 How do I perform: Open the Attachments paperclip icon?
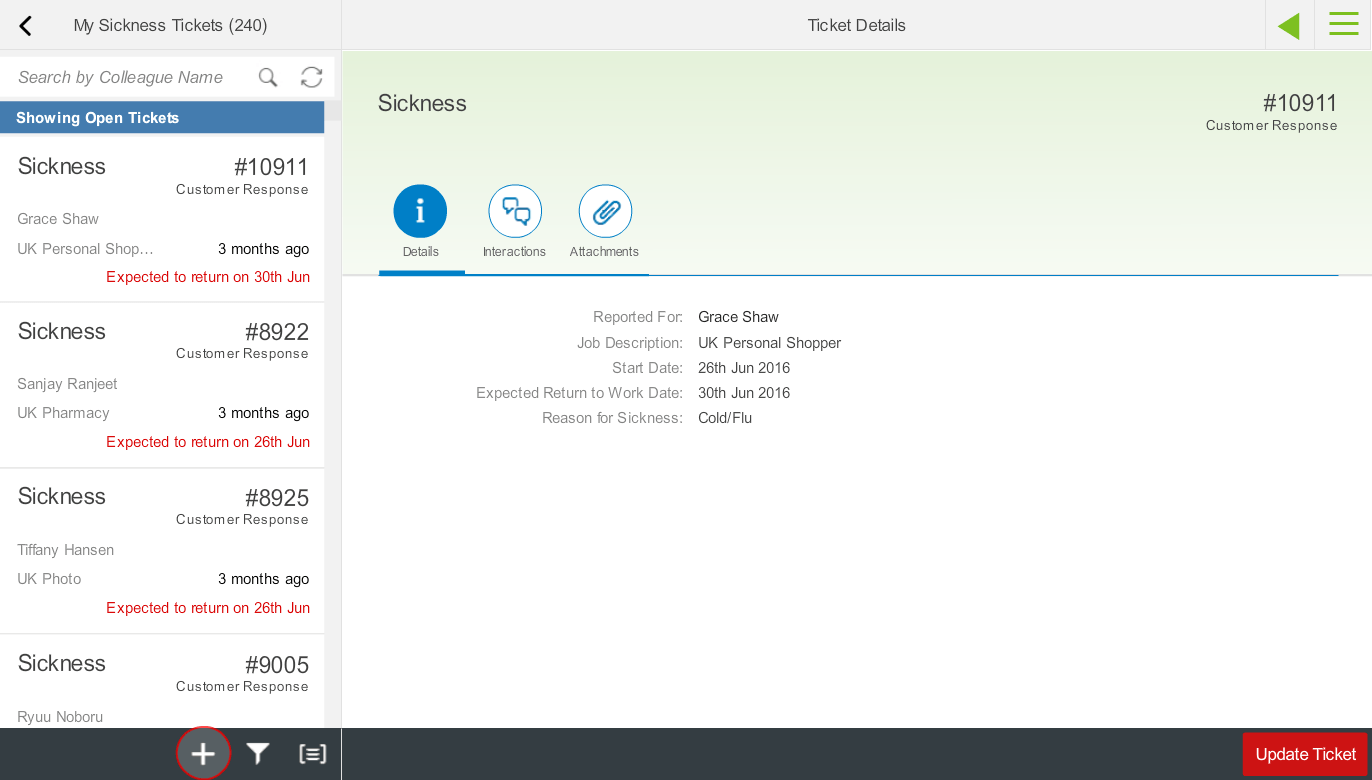click(x=605, y=211)
